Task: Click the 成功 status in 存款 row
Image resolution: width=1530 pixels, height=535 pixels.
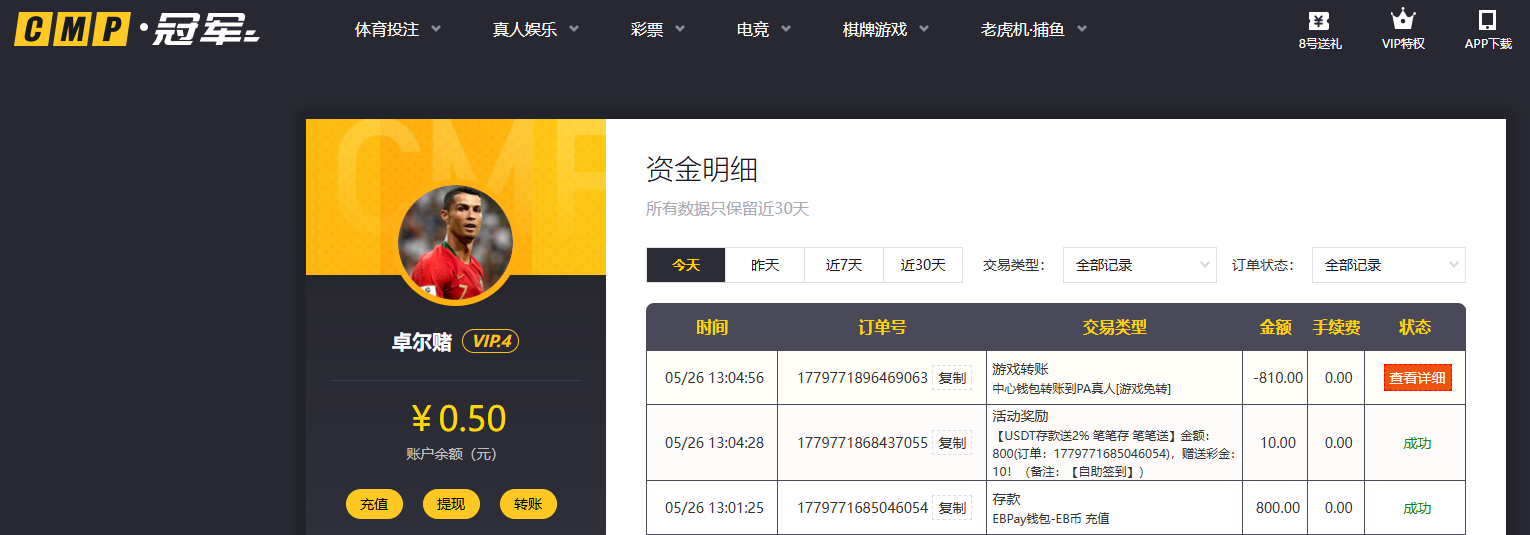Action: (x=1417, y=508)
